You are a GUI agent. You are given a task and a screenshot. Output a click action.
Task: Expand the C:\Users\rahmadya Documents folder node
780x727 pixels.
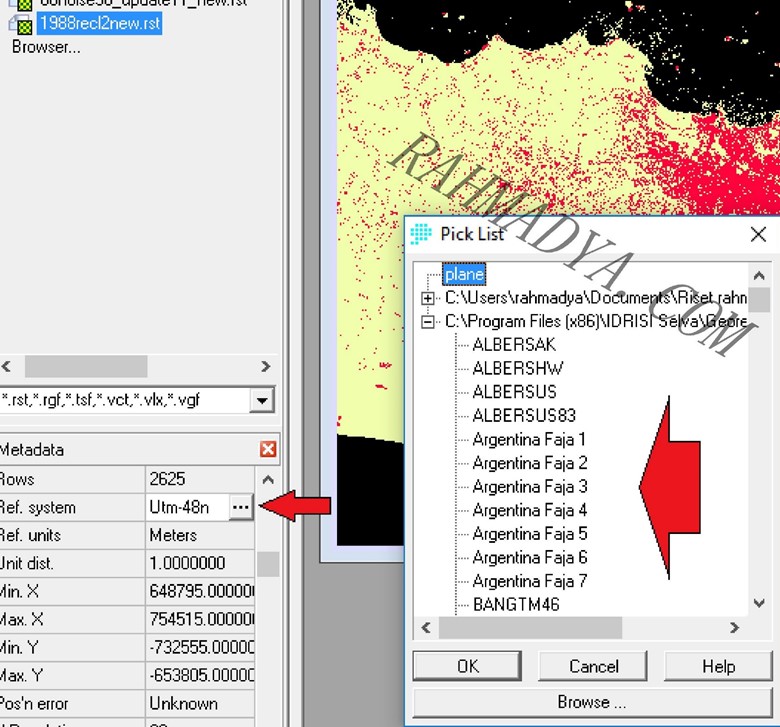[x=428, y=298]
